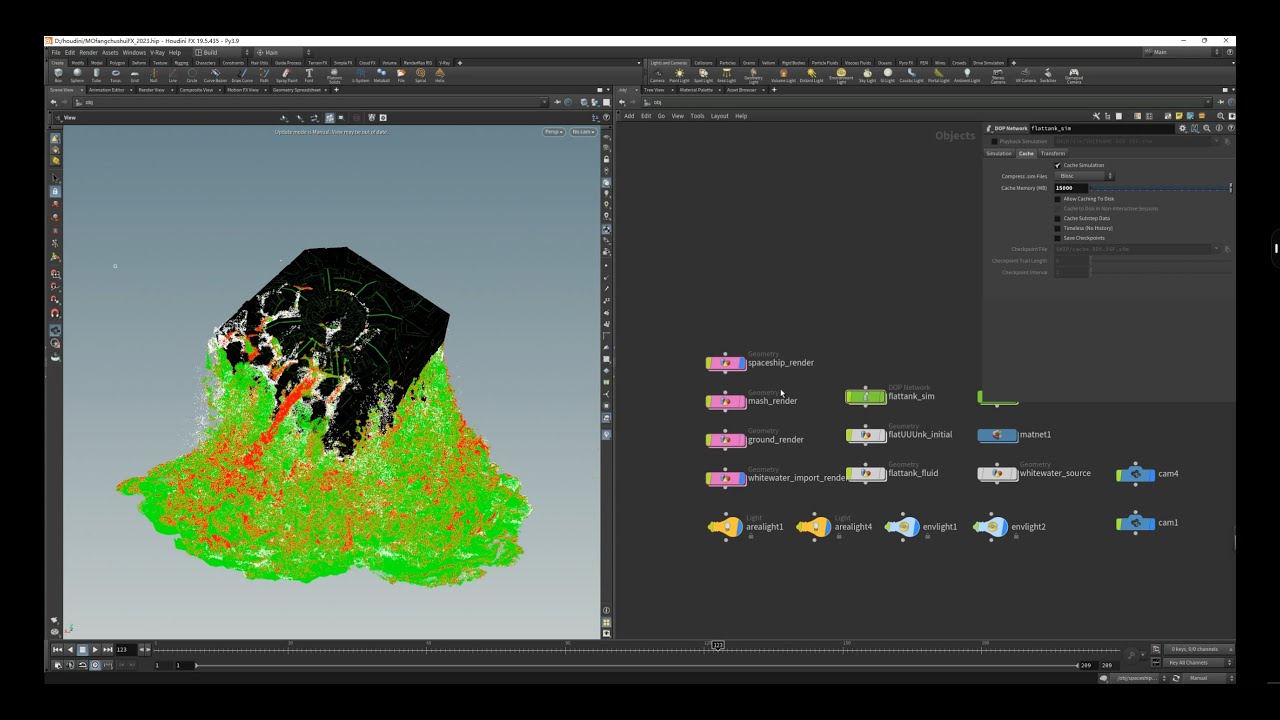
Task: Select the Grid shelf tool
Action: [x=135, y=75]
